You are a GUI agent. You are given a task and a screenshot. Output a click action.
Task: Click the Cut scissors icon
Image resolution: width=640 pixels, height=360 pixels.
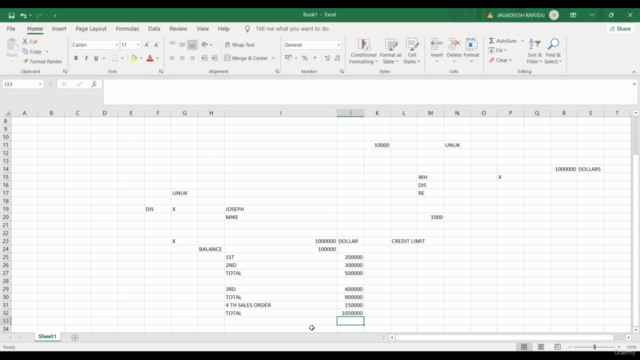[x=25, y=41]
